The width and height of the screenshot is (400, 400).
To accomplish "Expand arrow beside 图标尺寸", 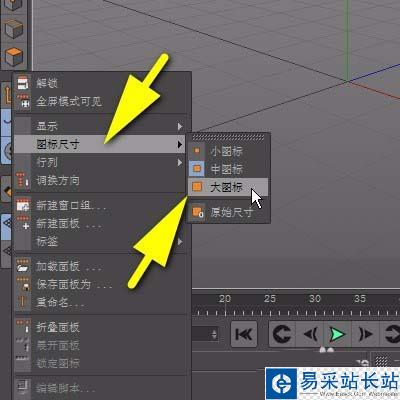I will 180,144.
